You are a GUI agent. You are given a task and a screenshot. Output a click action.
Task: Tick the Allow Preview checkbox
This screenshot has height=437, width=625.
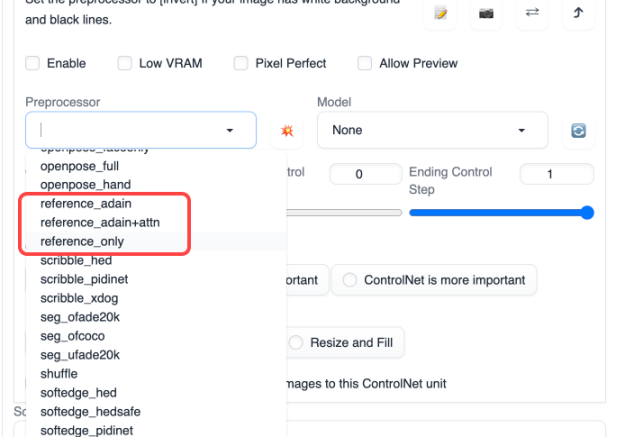[x=365, y=63]
